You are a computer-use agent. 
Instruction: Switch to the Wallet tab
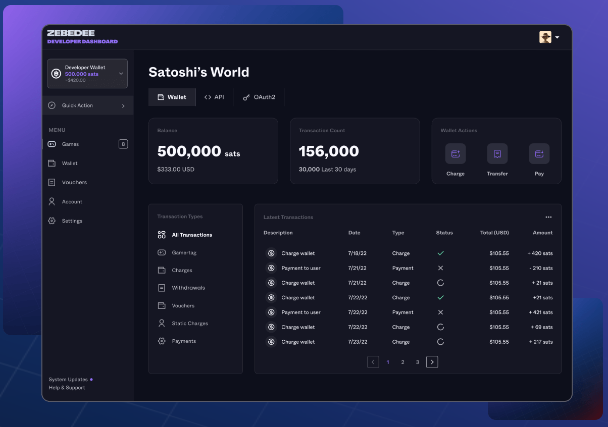[172, 97]
